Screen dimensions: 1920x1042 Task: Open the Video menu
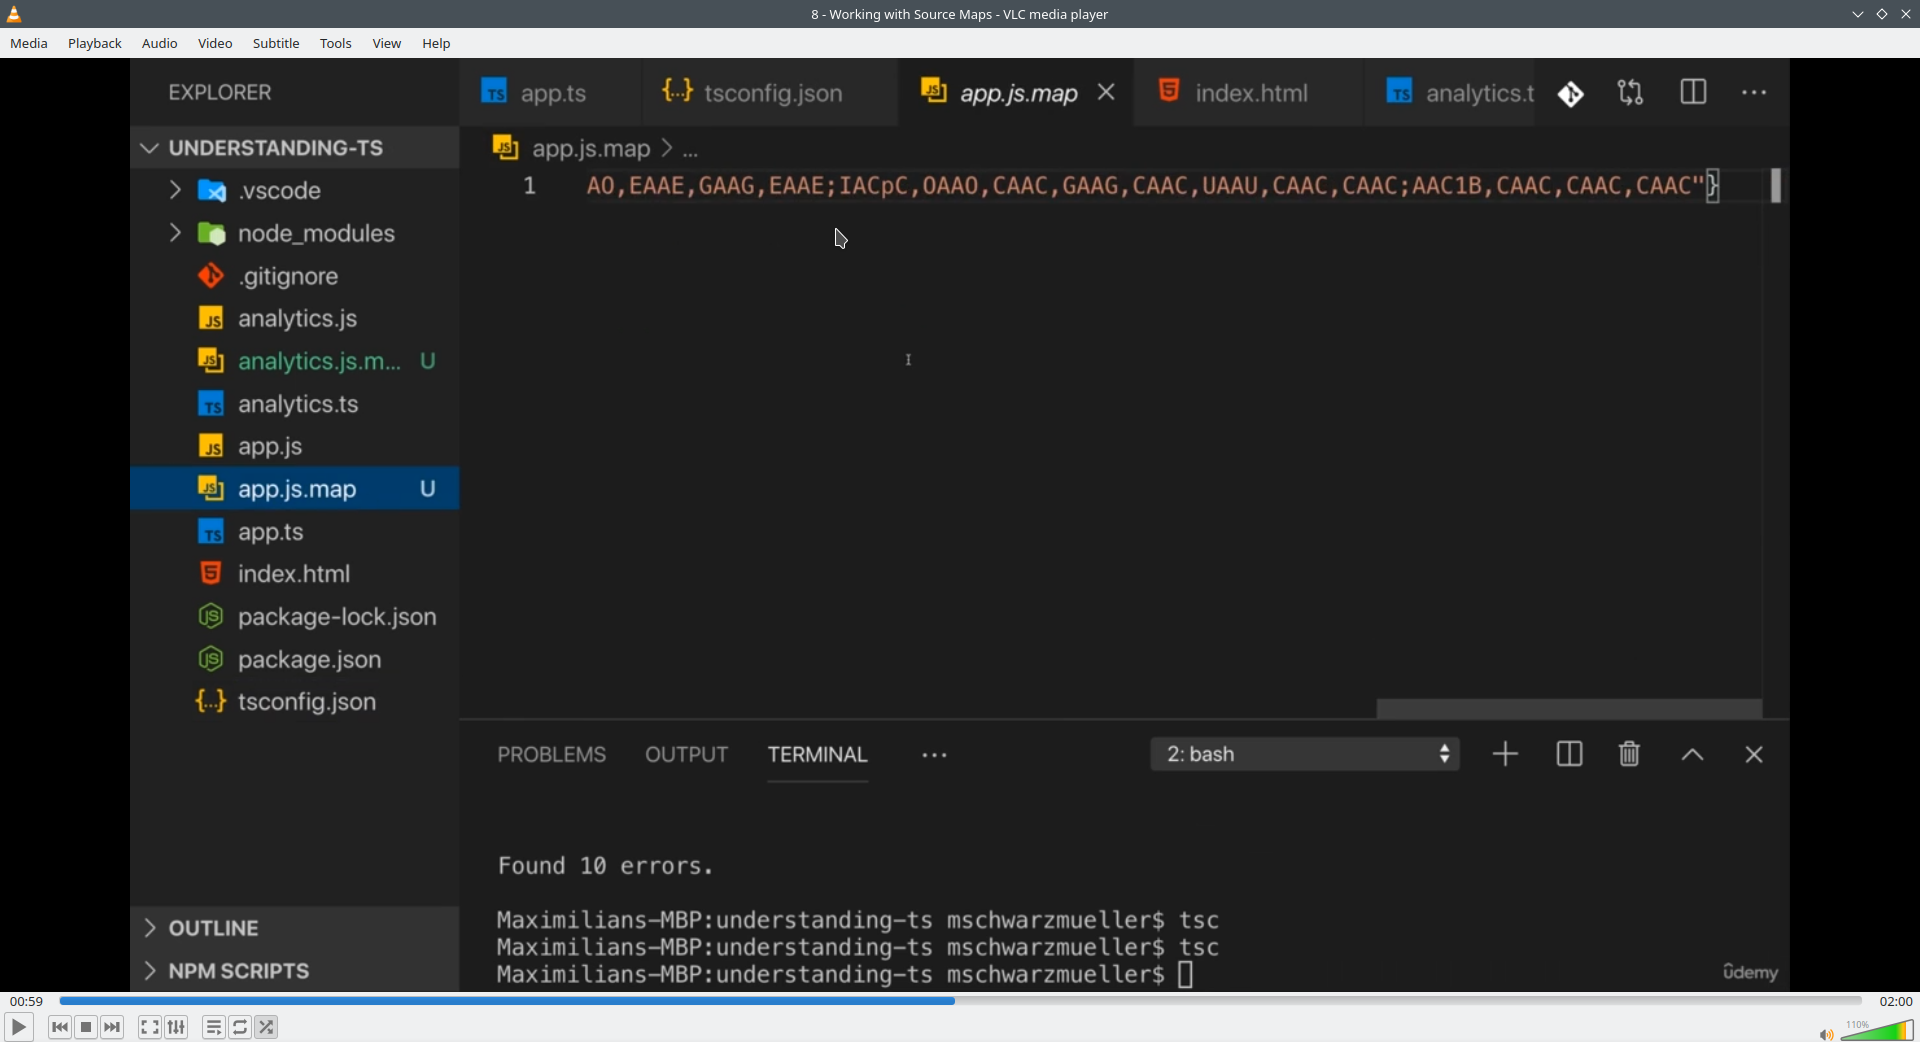click(x=215, y=44)
